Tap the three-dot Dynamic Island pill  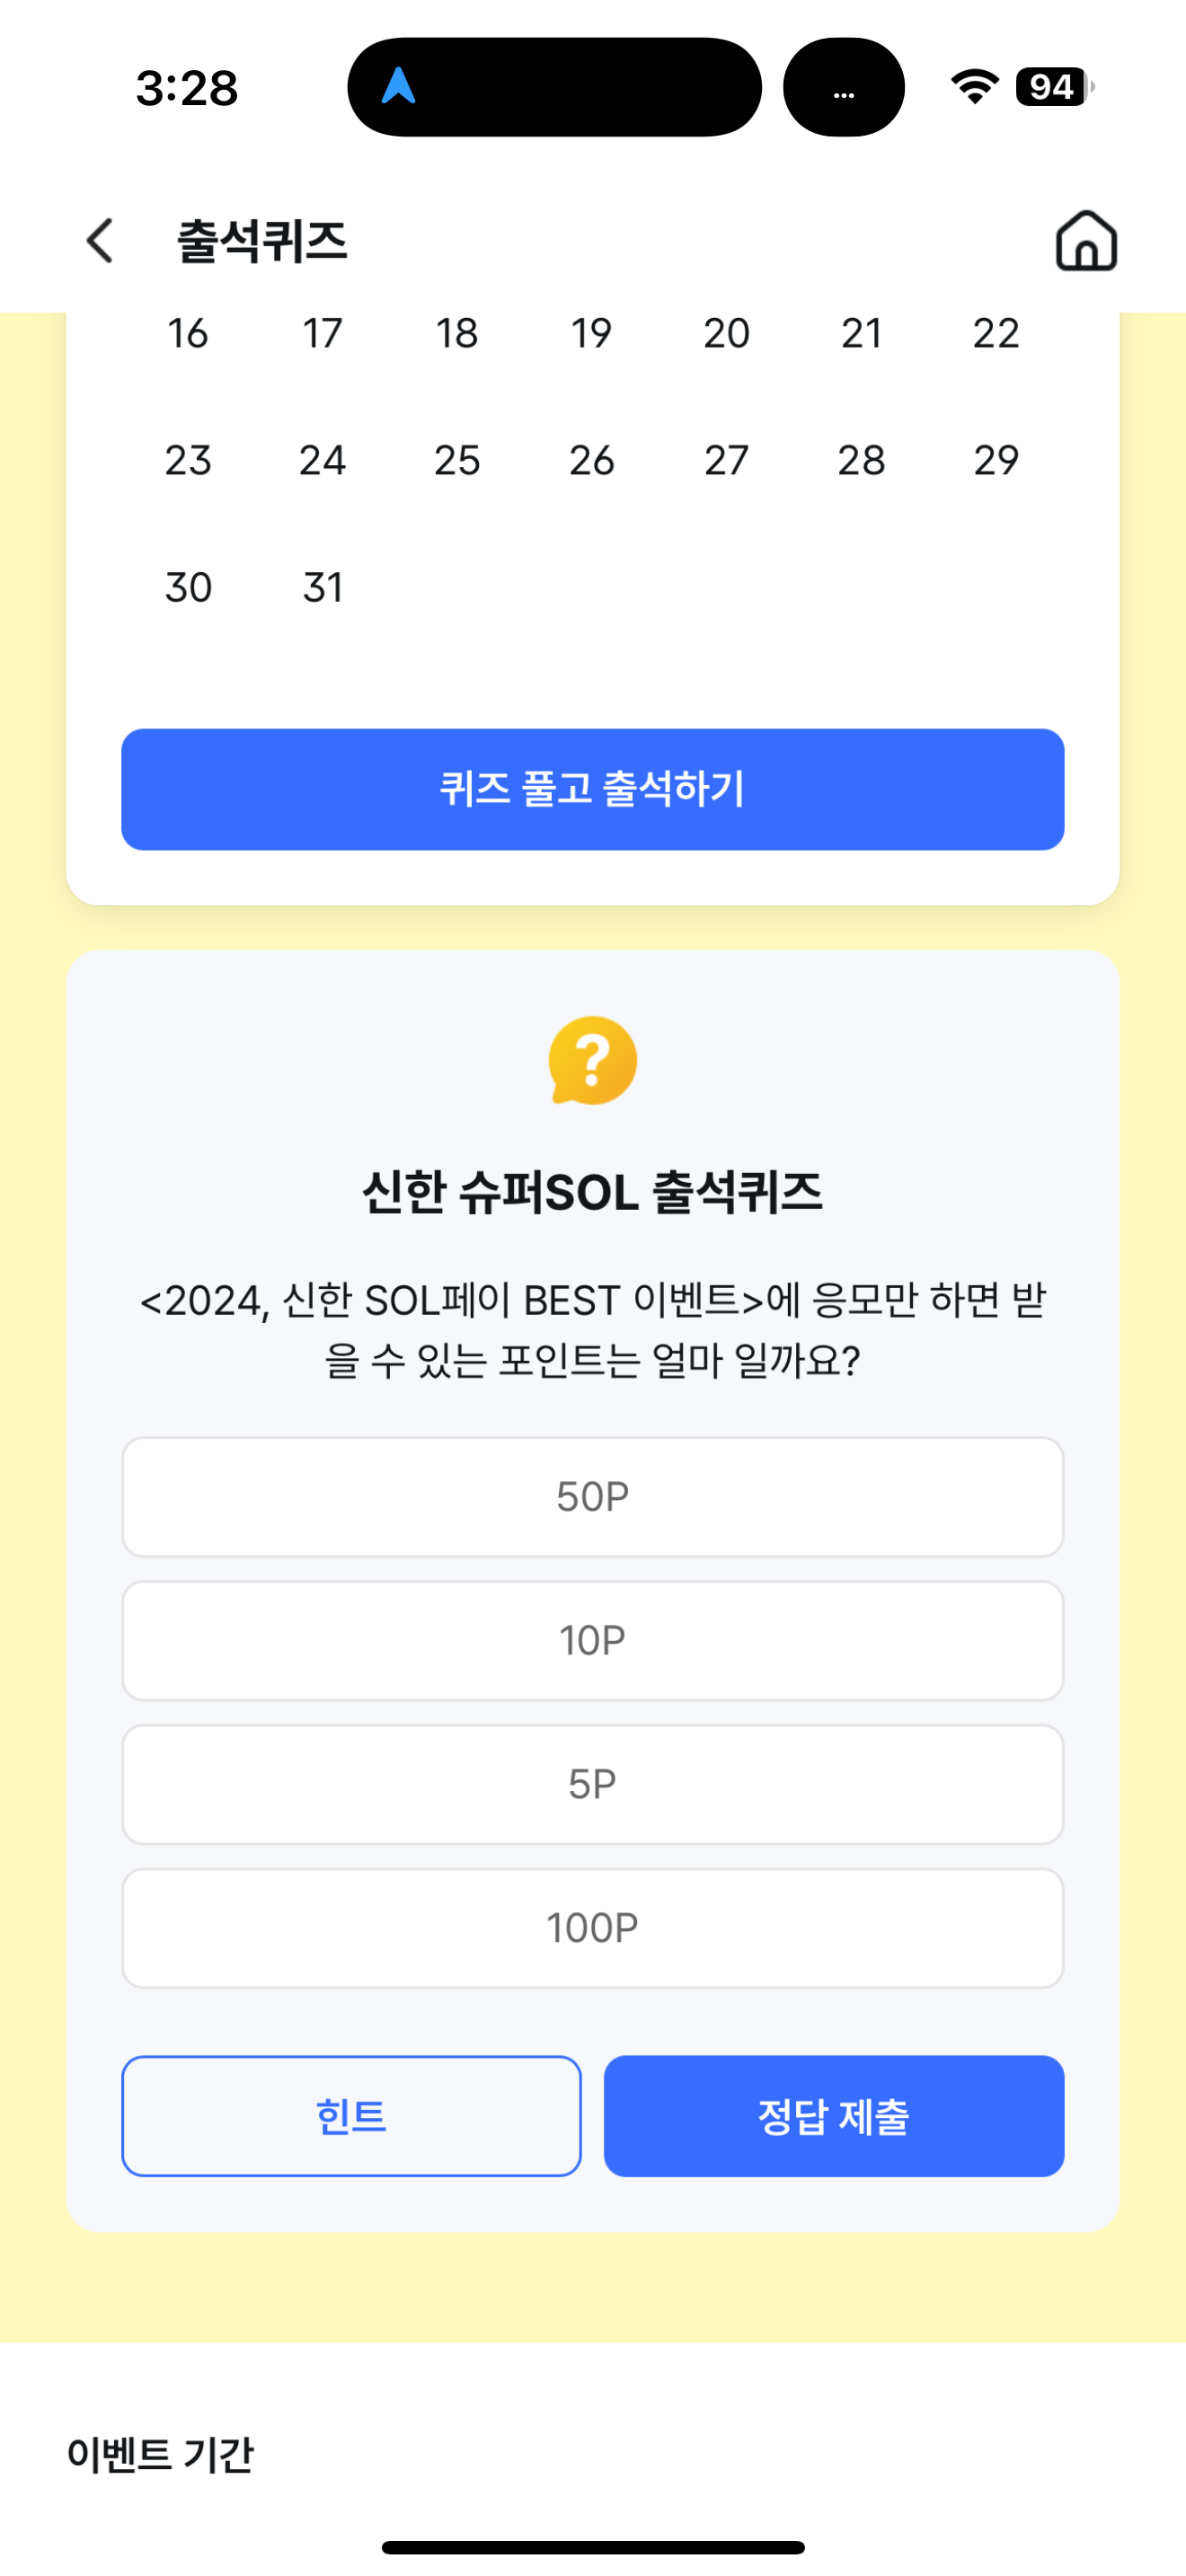click(x=843, y=87)
